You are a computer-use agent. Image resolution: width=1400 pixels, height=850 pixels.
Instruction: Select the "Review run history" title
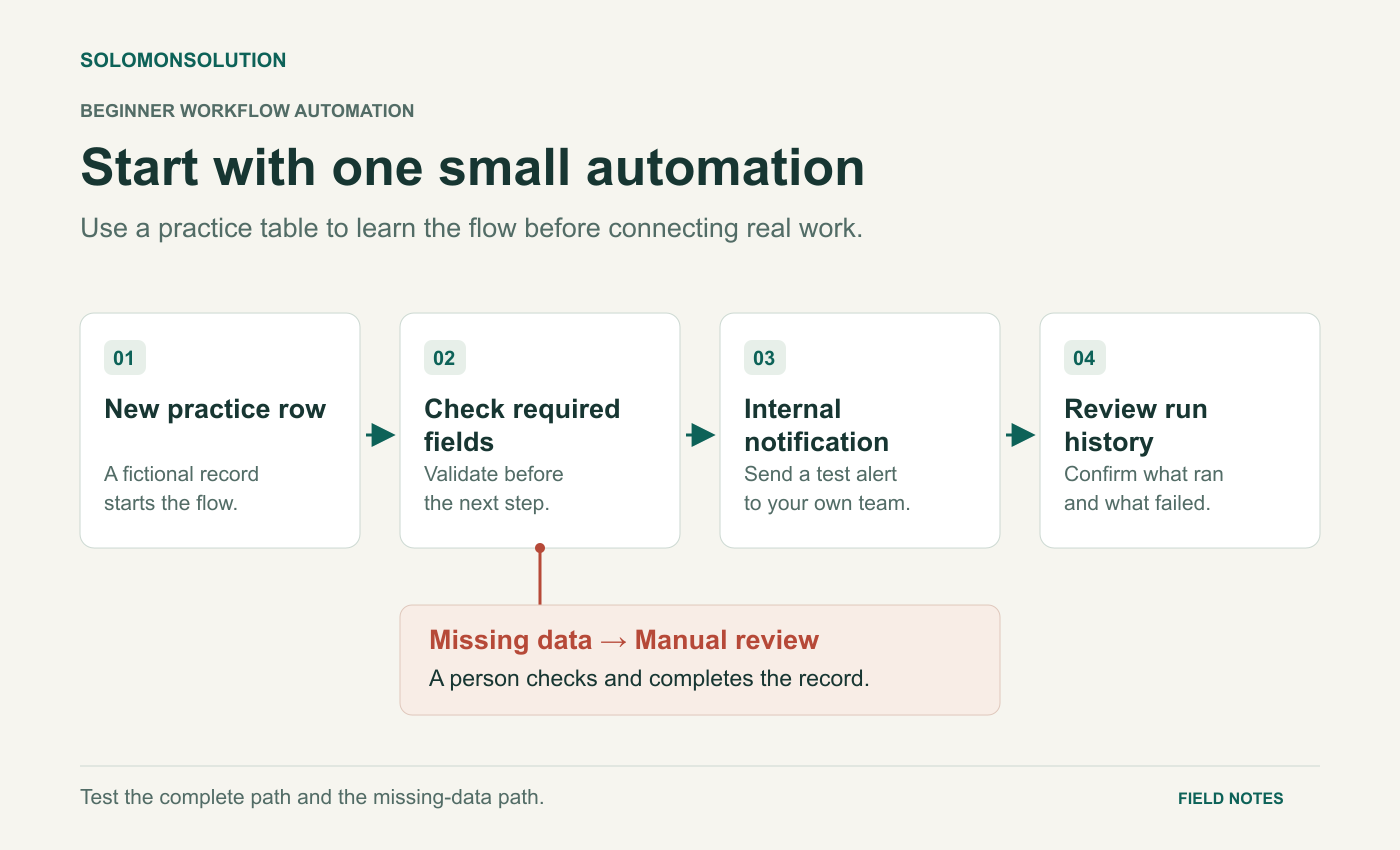pos(1136,425)
